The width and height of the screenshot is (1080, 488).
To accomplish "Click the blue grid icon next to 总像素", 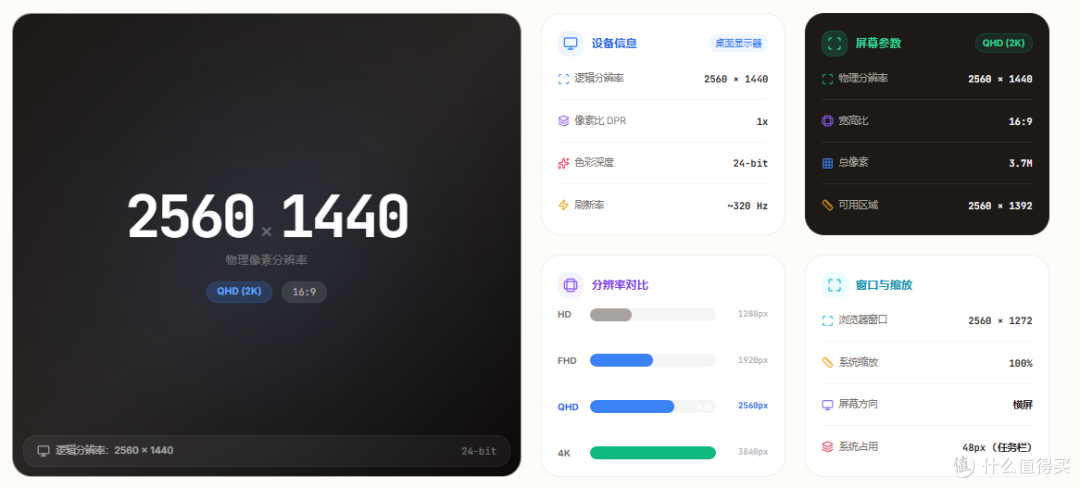I will pyautogui.click(x=827, y=163).
